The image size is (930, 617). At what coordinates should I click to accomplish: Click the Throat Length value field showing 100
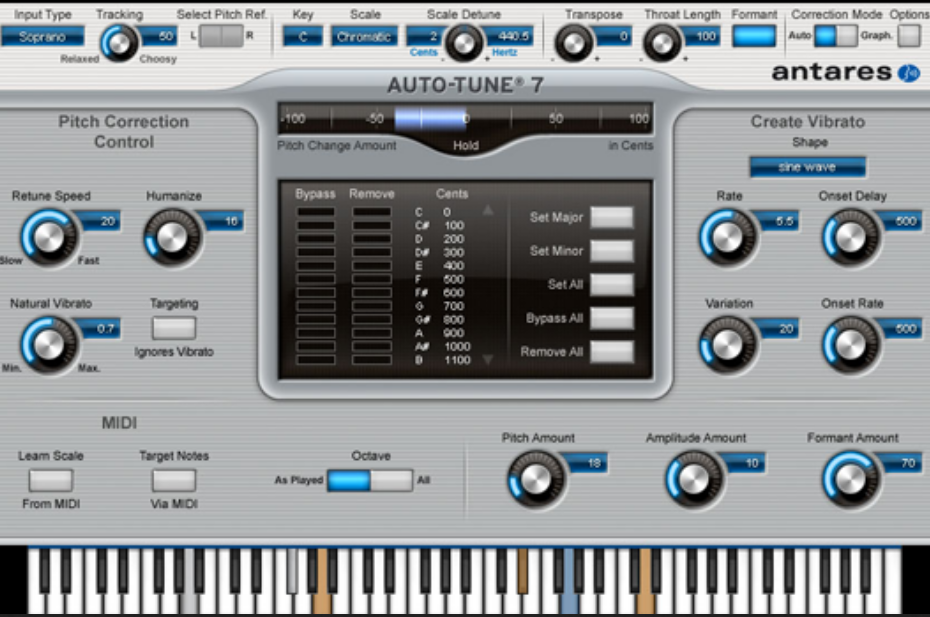click(x=702, y=36)
